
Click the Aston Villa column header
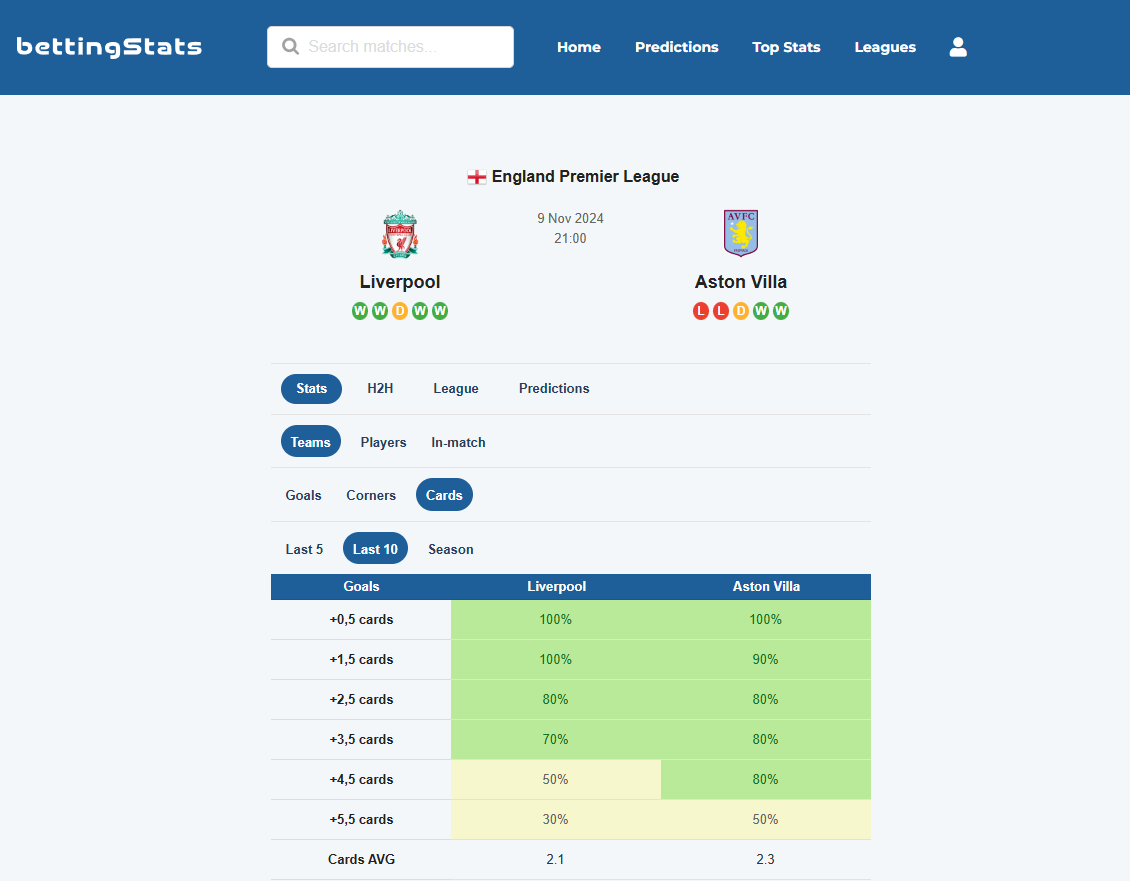tap(766, 587)
